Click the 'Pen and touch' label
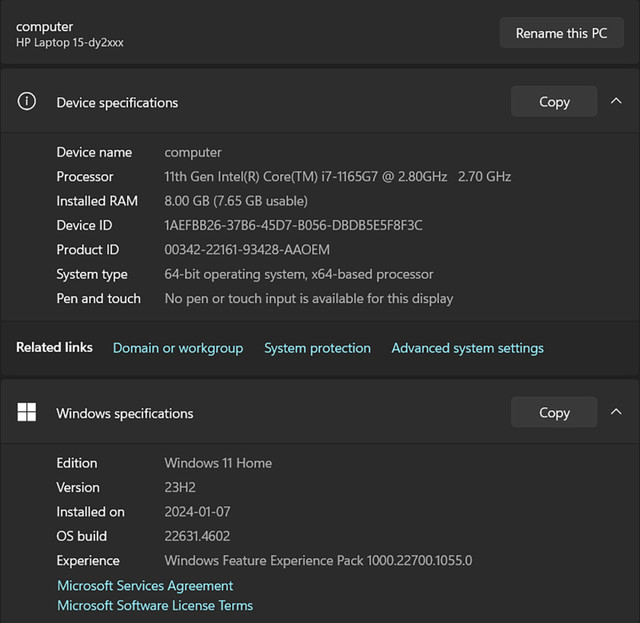 [98, 299]
